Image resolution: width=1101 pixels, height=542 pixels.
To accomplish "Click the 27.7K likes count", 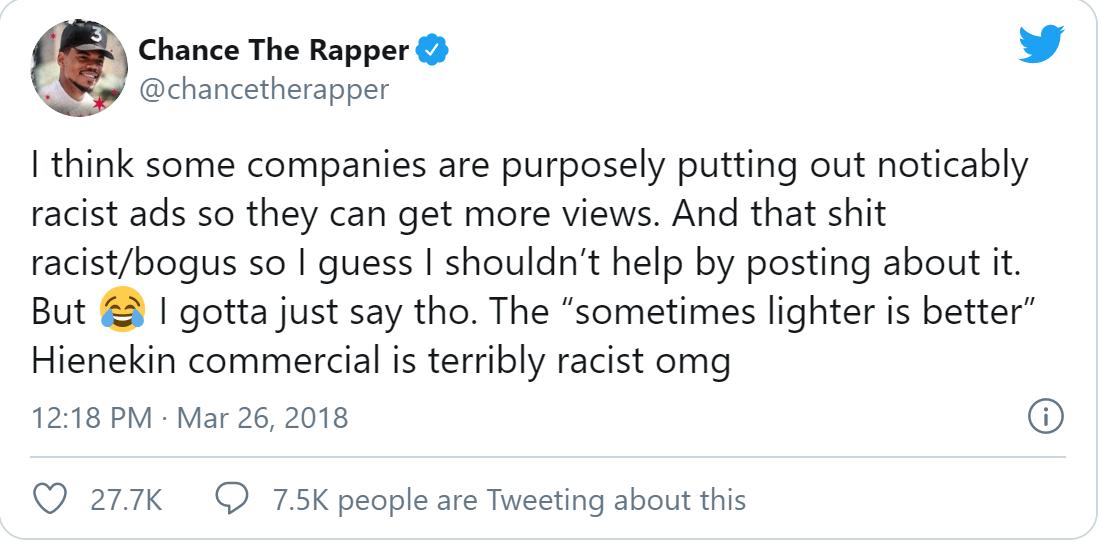I will pyautogui.click(x=126, y=499).
